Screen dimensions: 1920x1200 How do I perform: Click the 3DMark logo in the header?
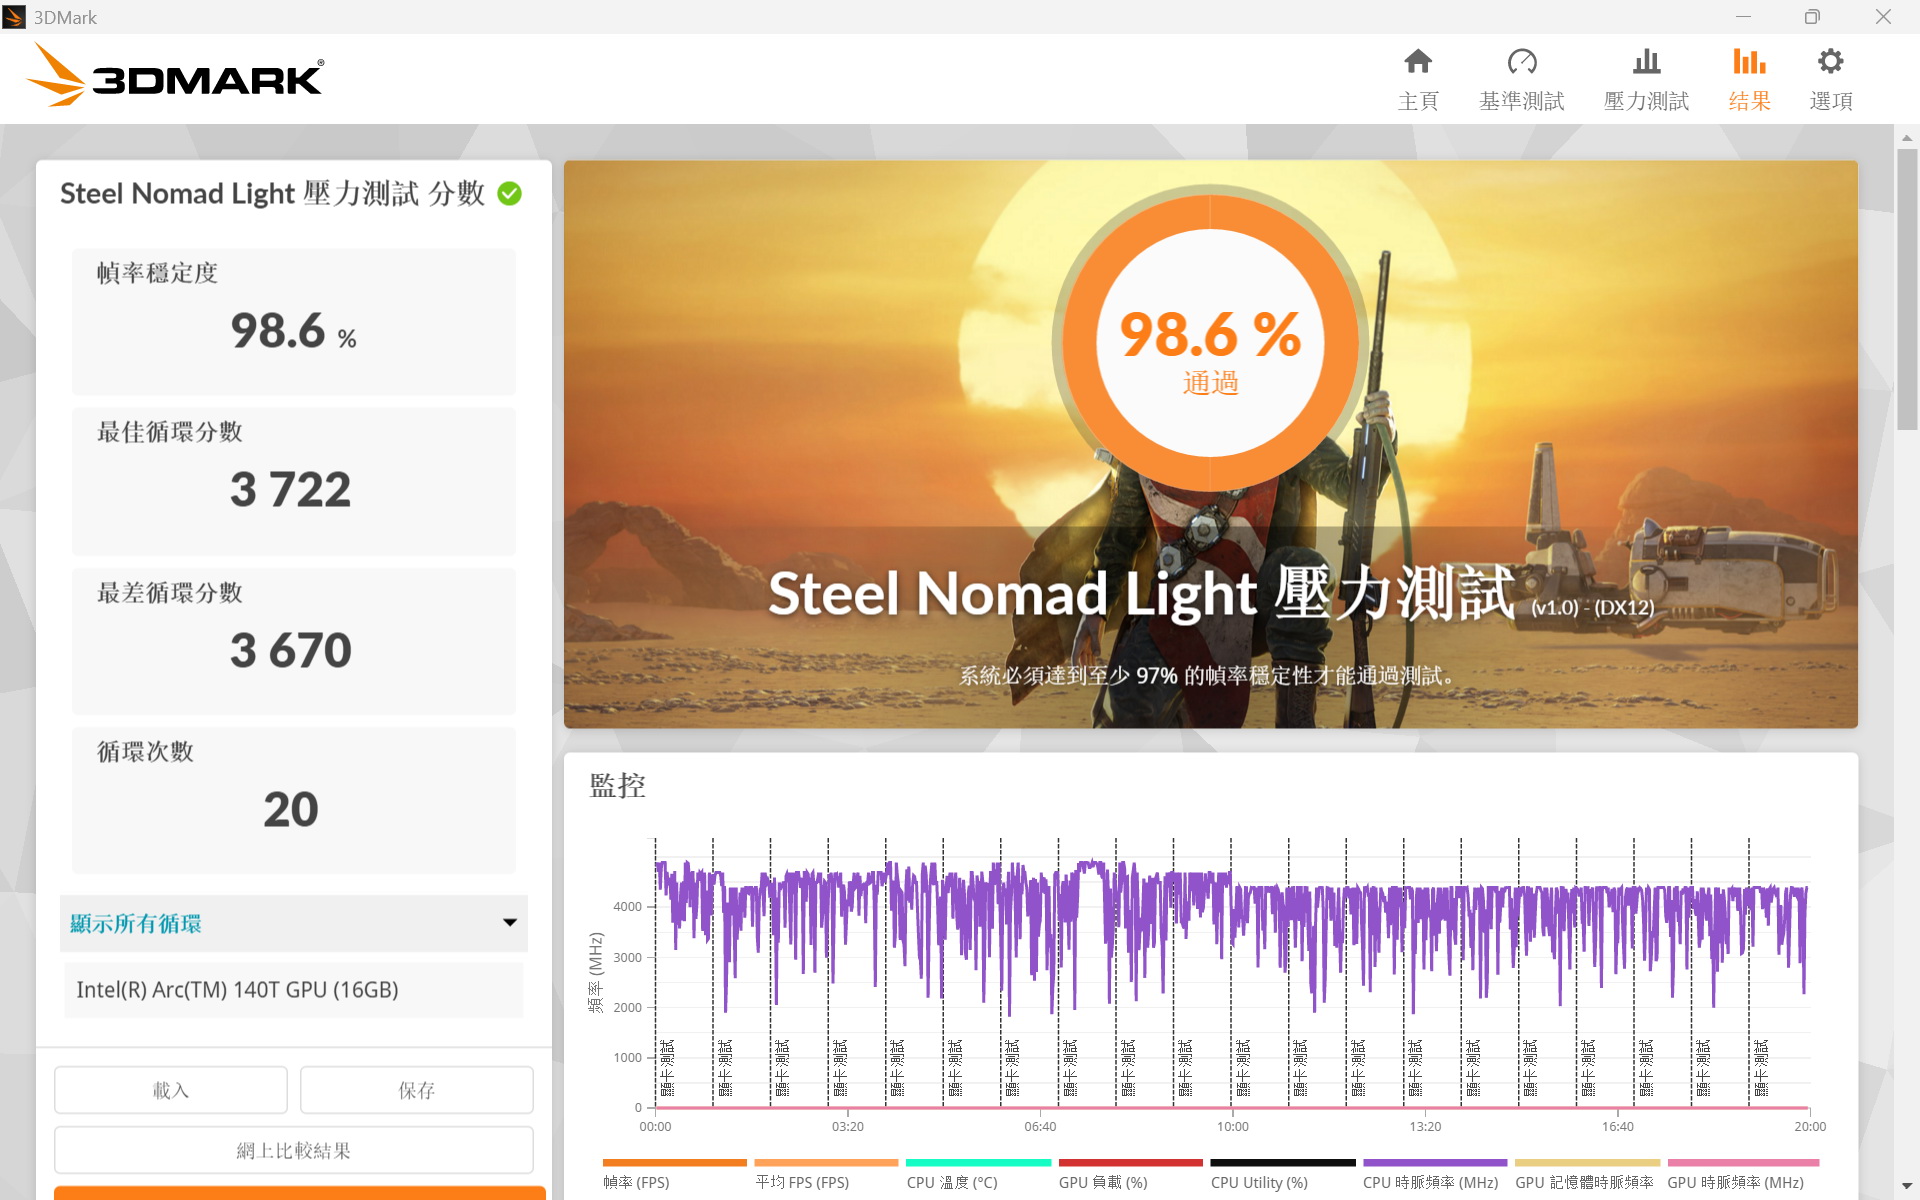175,75
